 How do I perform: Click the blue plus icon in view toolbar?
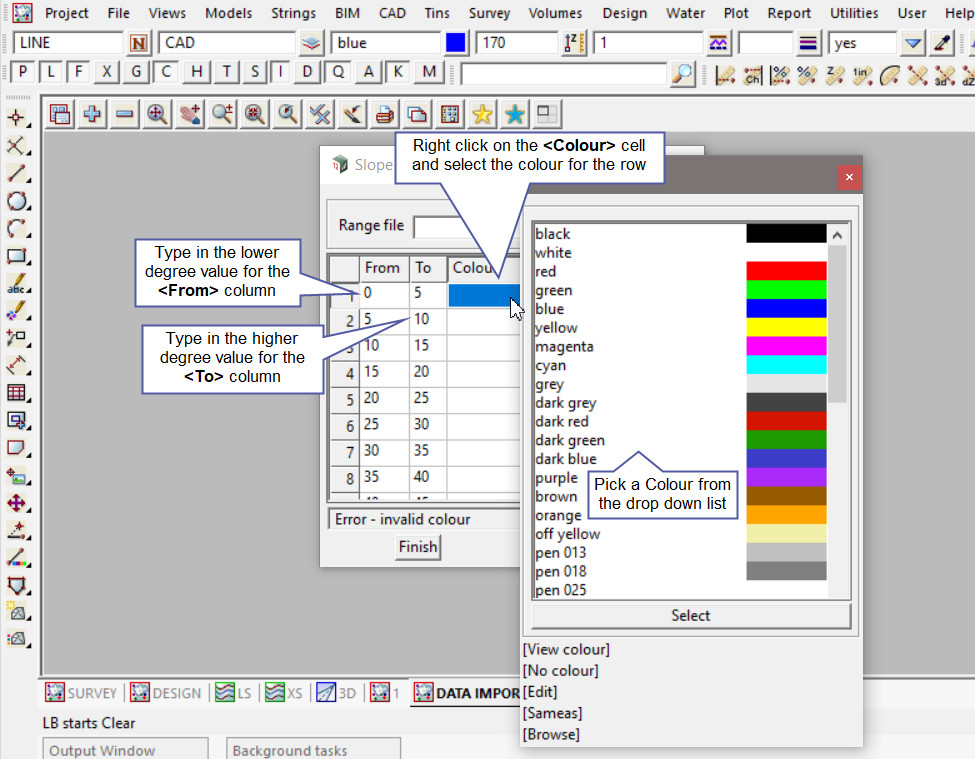point(92,115)
